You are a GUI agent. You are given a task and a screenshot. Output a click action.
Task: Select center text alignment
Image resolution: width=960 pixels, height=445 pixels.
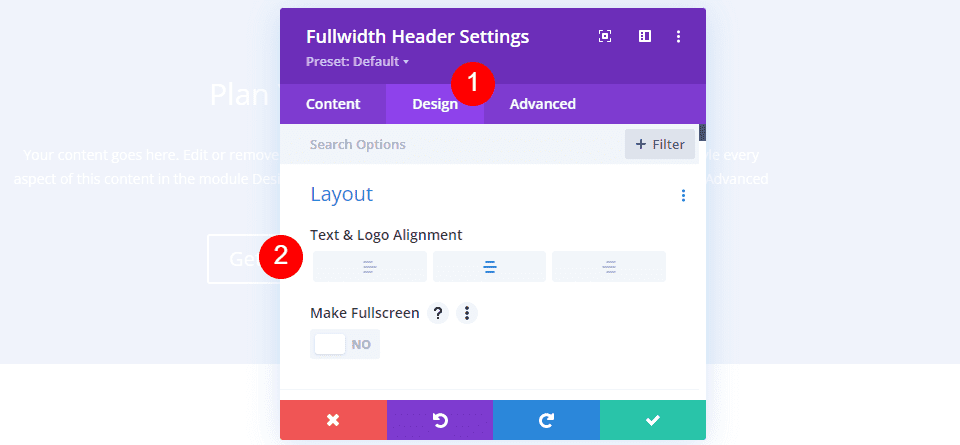click(x=489, y=267)
